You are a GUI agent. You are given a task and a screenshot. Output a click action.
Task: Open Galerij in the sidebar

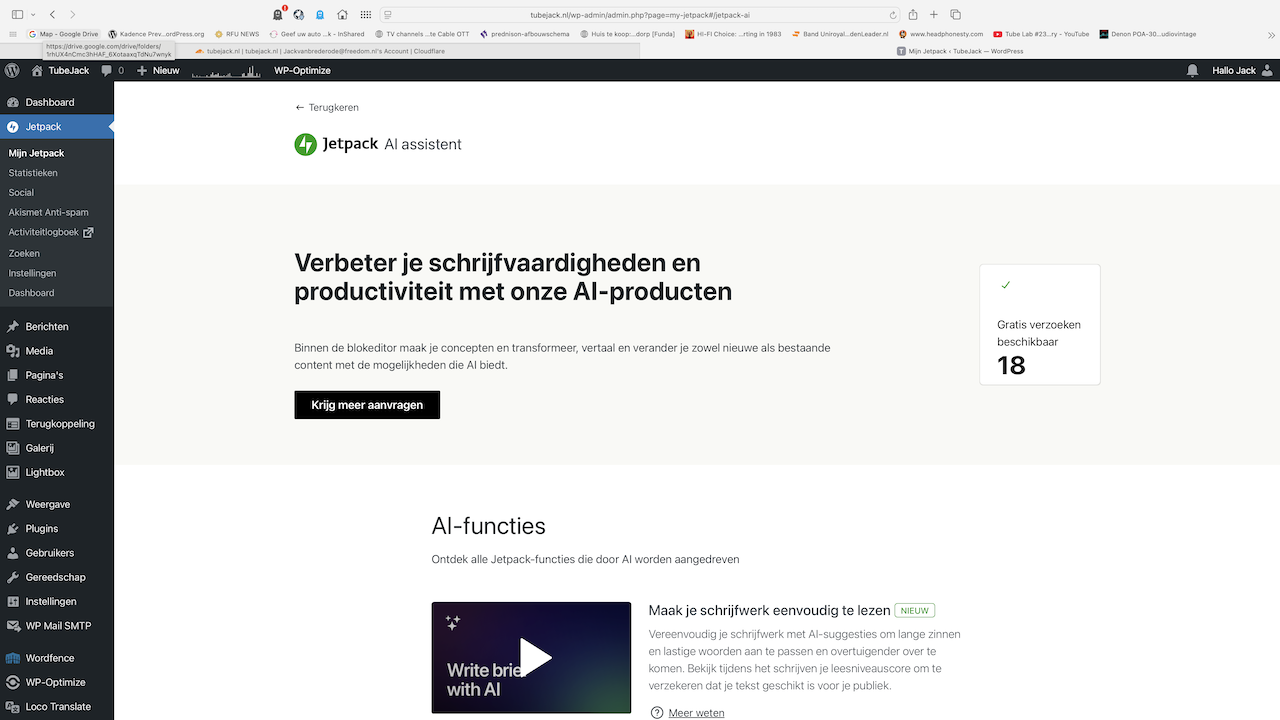click(x=57, y=448)
